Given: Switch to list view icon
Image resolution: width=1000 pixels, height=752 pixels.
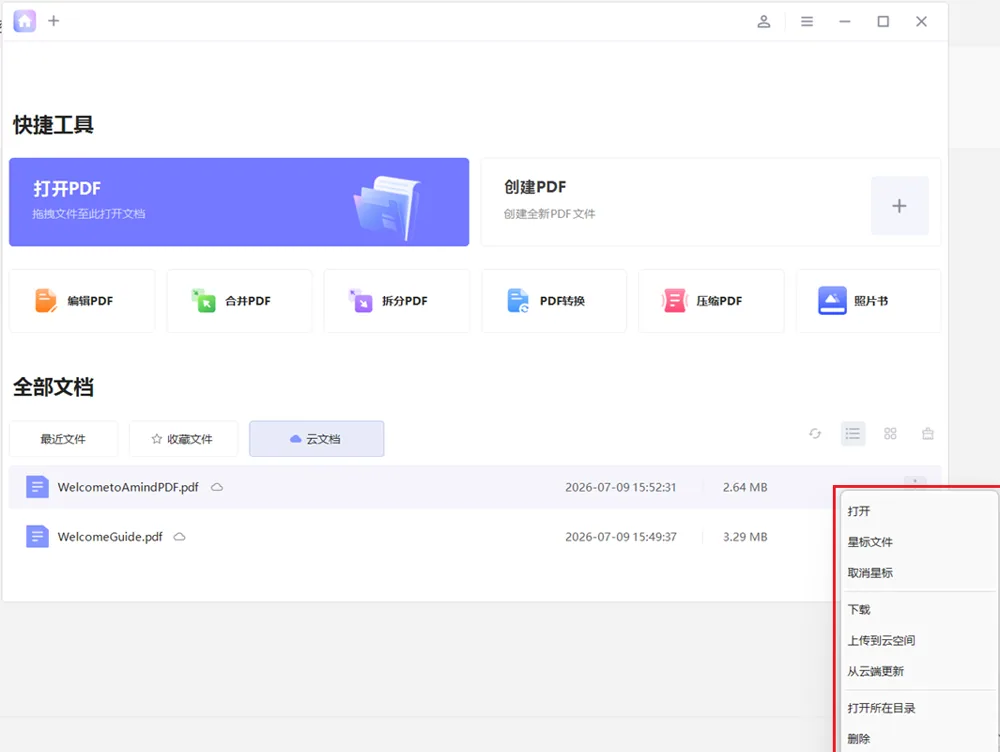Looking at the screenshot, I should (x=853, y=434).
